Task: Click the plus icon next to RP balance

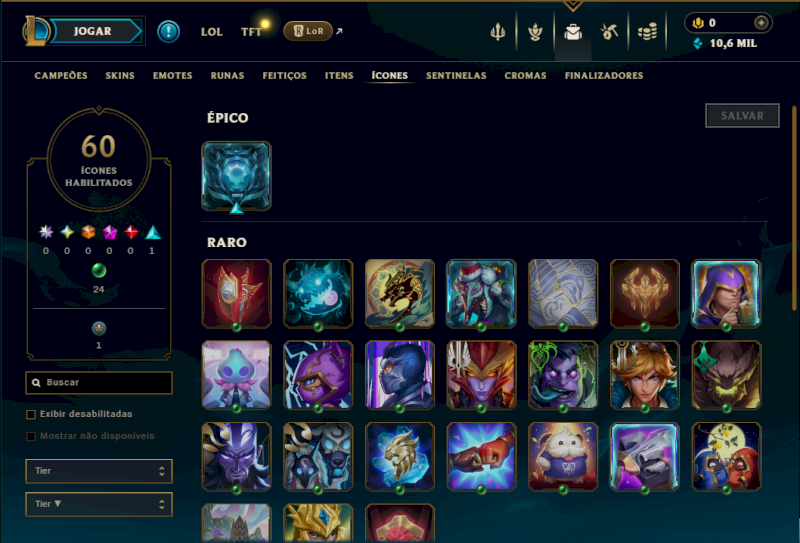Action: (x=761, y=22)
